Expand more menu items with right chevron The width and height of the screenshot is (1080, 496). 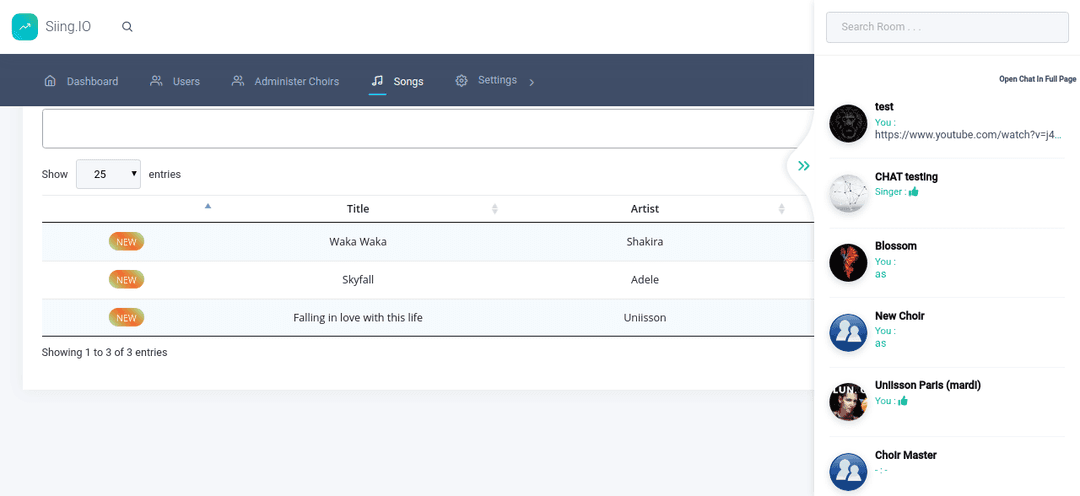[531, 82]
